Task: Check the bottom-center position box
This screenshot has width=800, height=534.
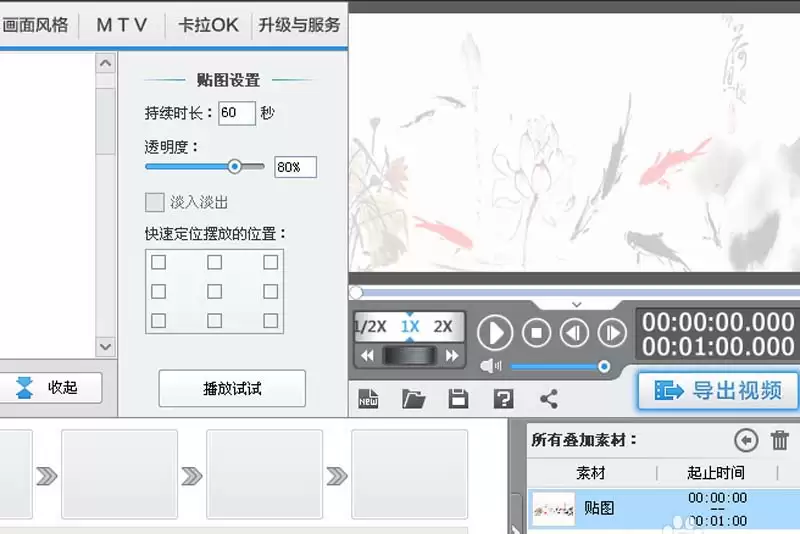Action: pyautogui.click(x=214, y=320)
